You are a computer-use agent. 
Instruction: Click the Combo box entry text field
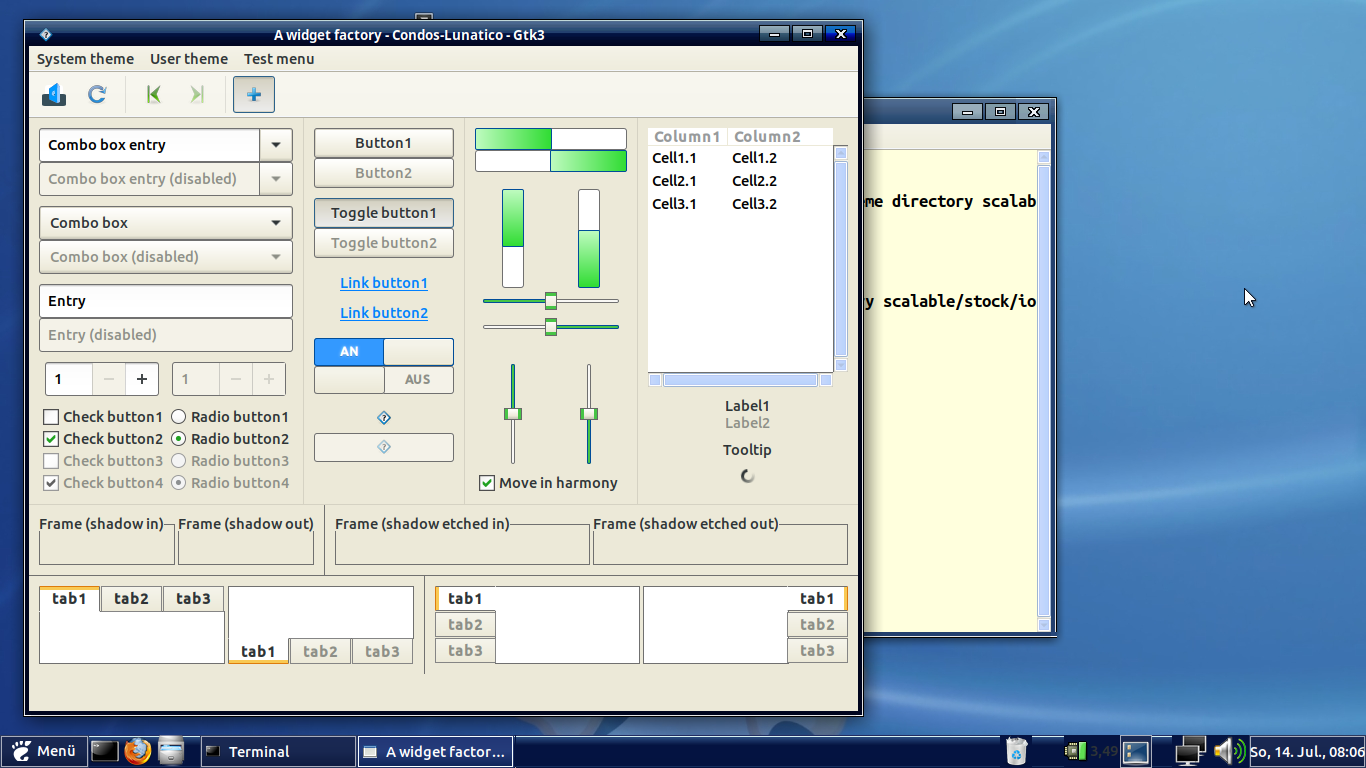150,145
